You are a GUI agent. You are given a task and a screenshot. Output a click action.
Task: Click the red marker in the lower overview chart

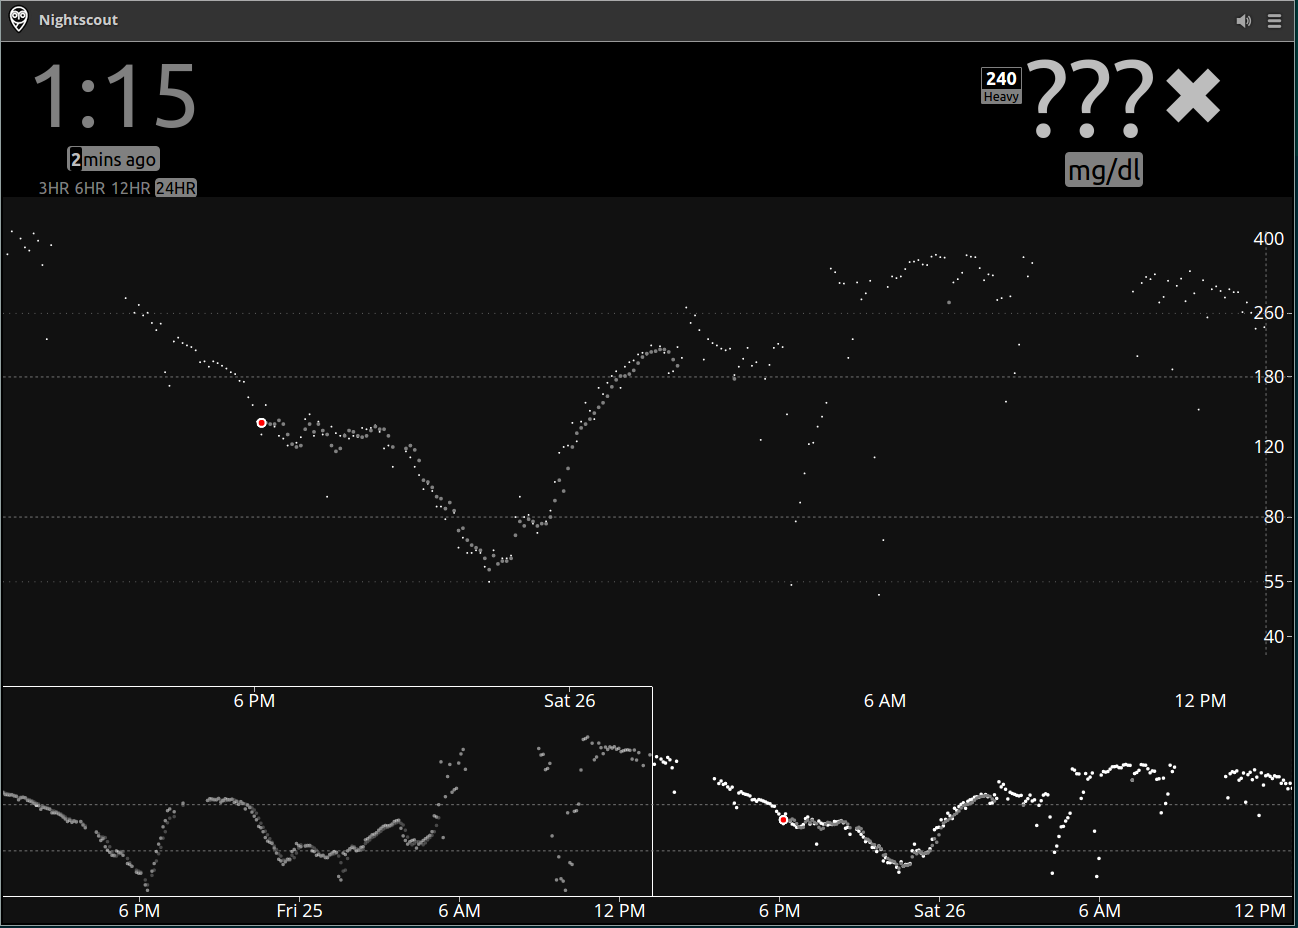click(x=783, y=820)
